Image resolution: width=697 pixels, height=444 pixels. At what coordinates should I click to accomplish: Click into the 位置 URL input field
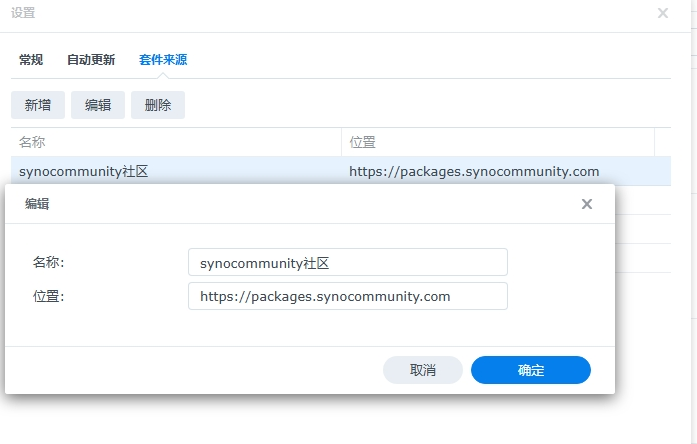(347, 296)
